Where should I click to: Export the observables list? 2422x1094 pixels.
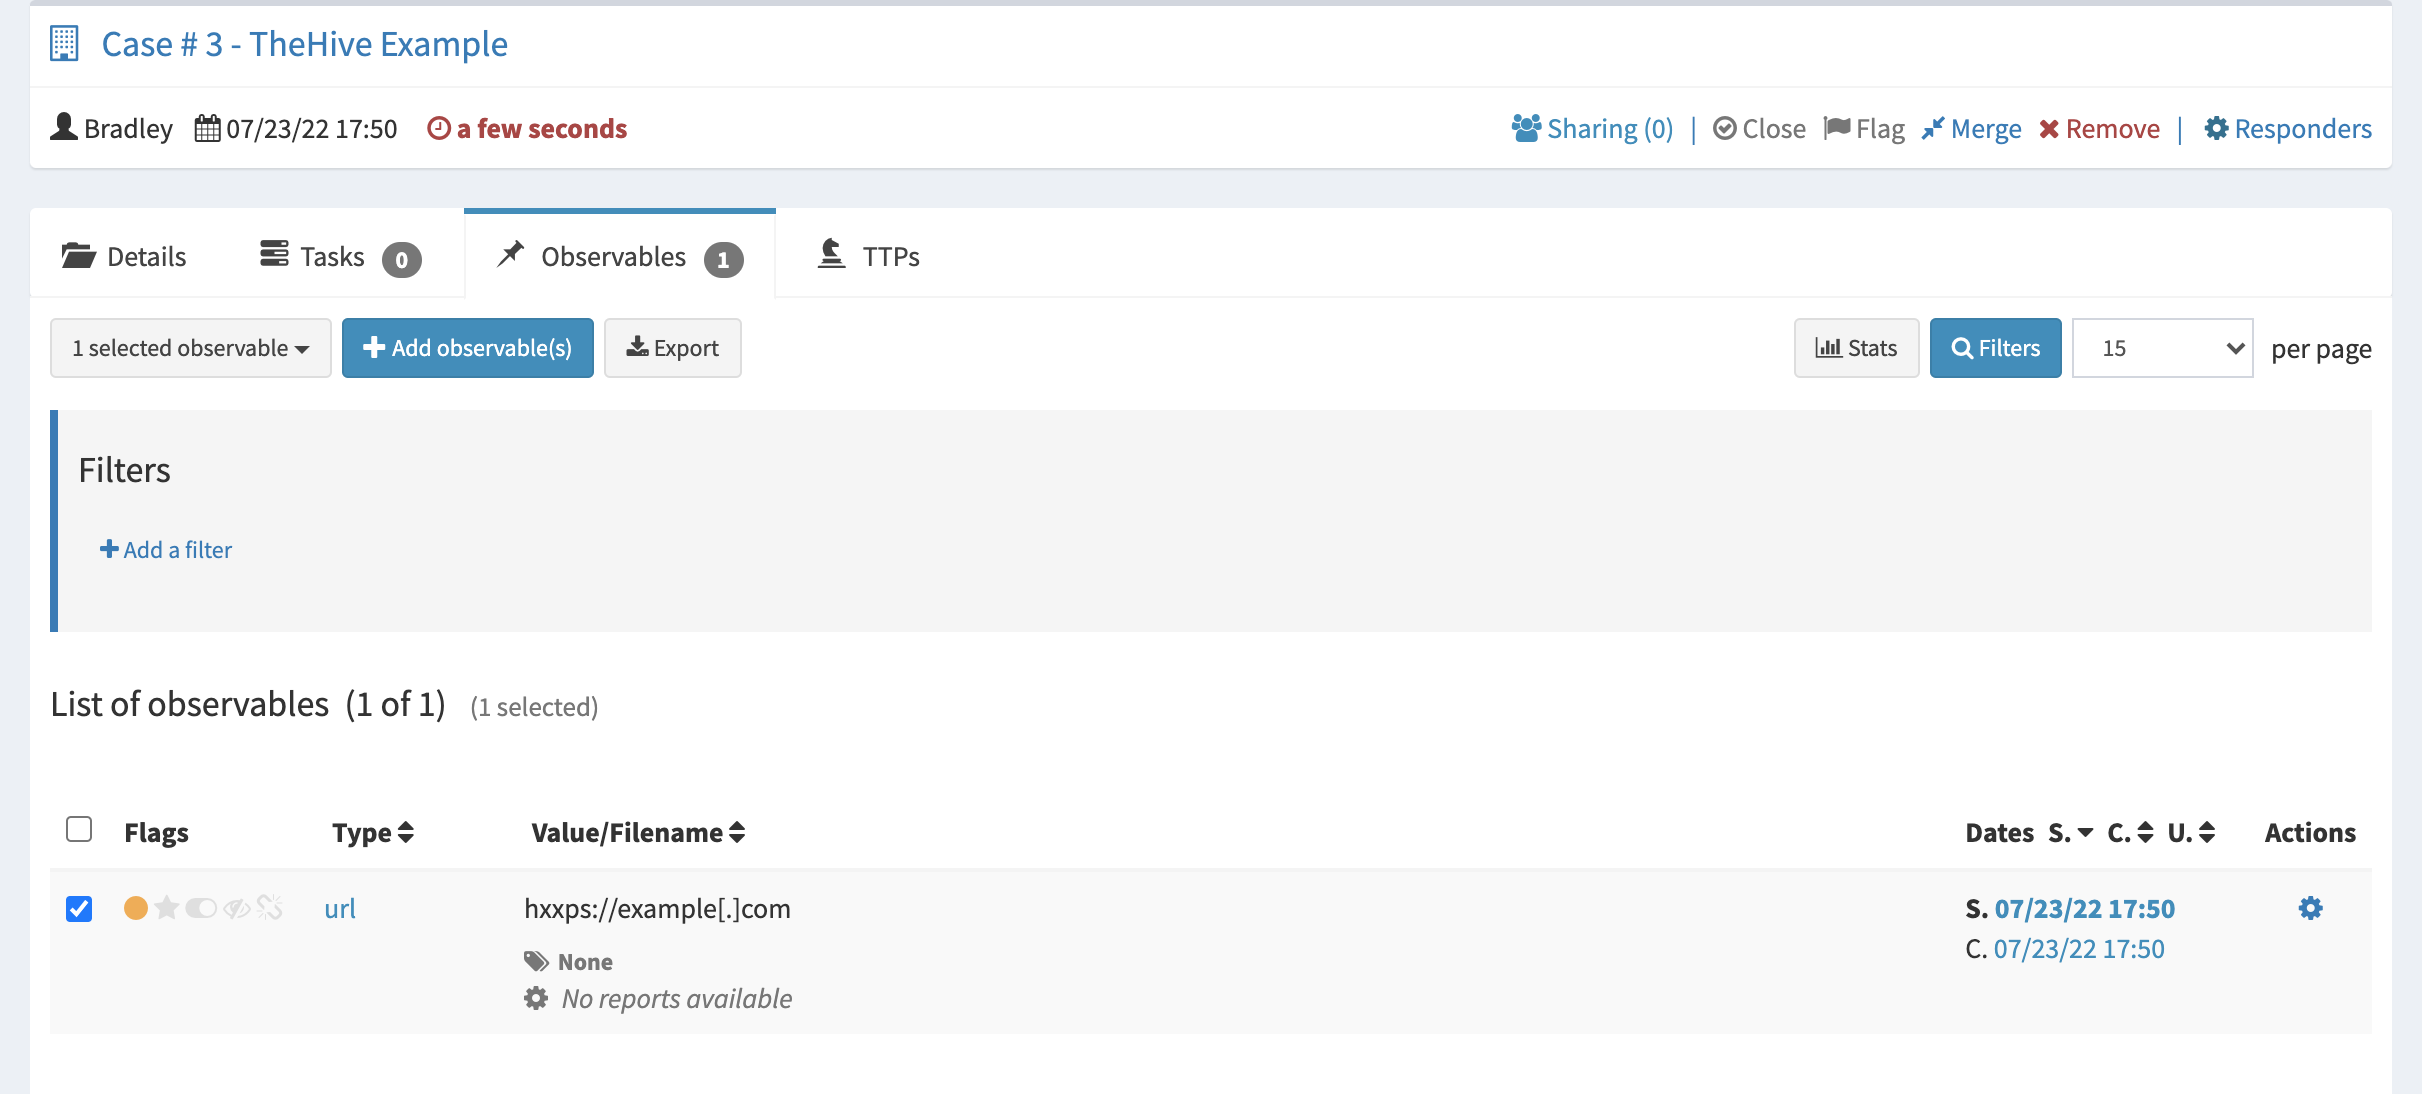pos(673,348)
